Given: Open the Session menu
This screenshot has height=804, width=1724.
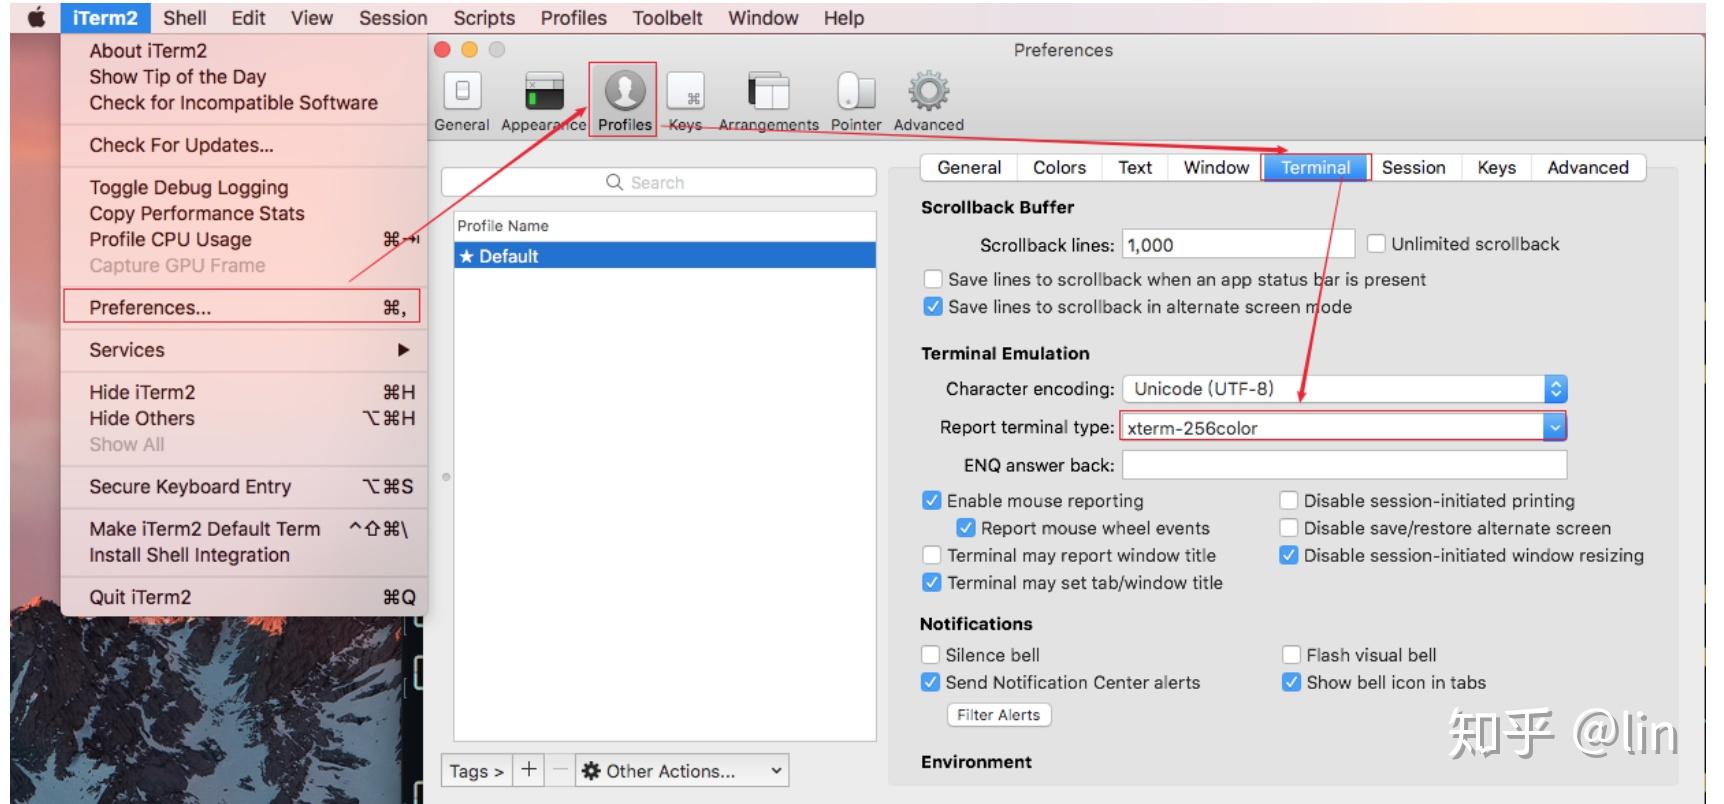Looking at the screenshot, I should tap(393, 18).
